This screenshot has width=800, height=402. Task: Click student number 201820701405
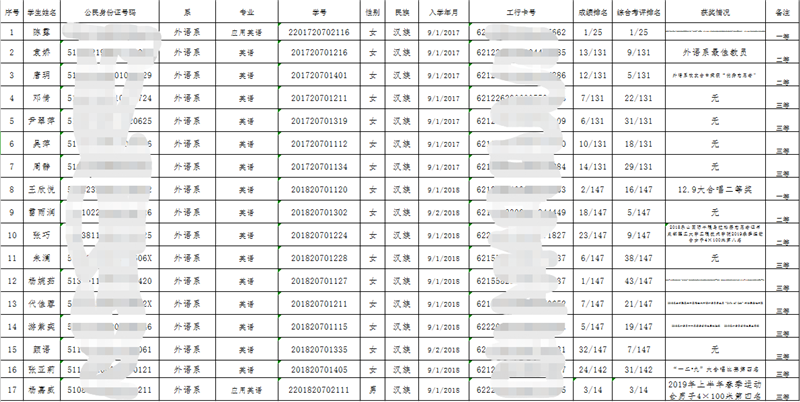(319, 369)
